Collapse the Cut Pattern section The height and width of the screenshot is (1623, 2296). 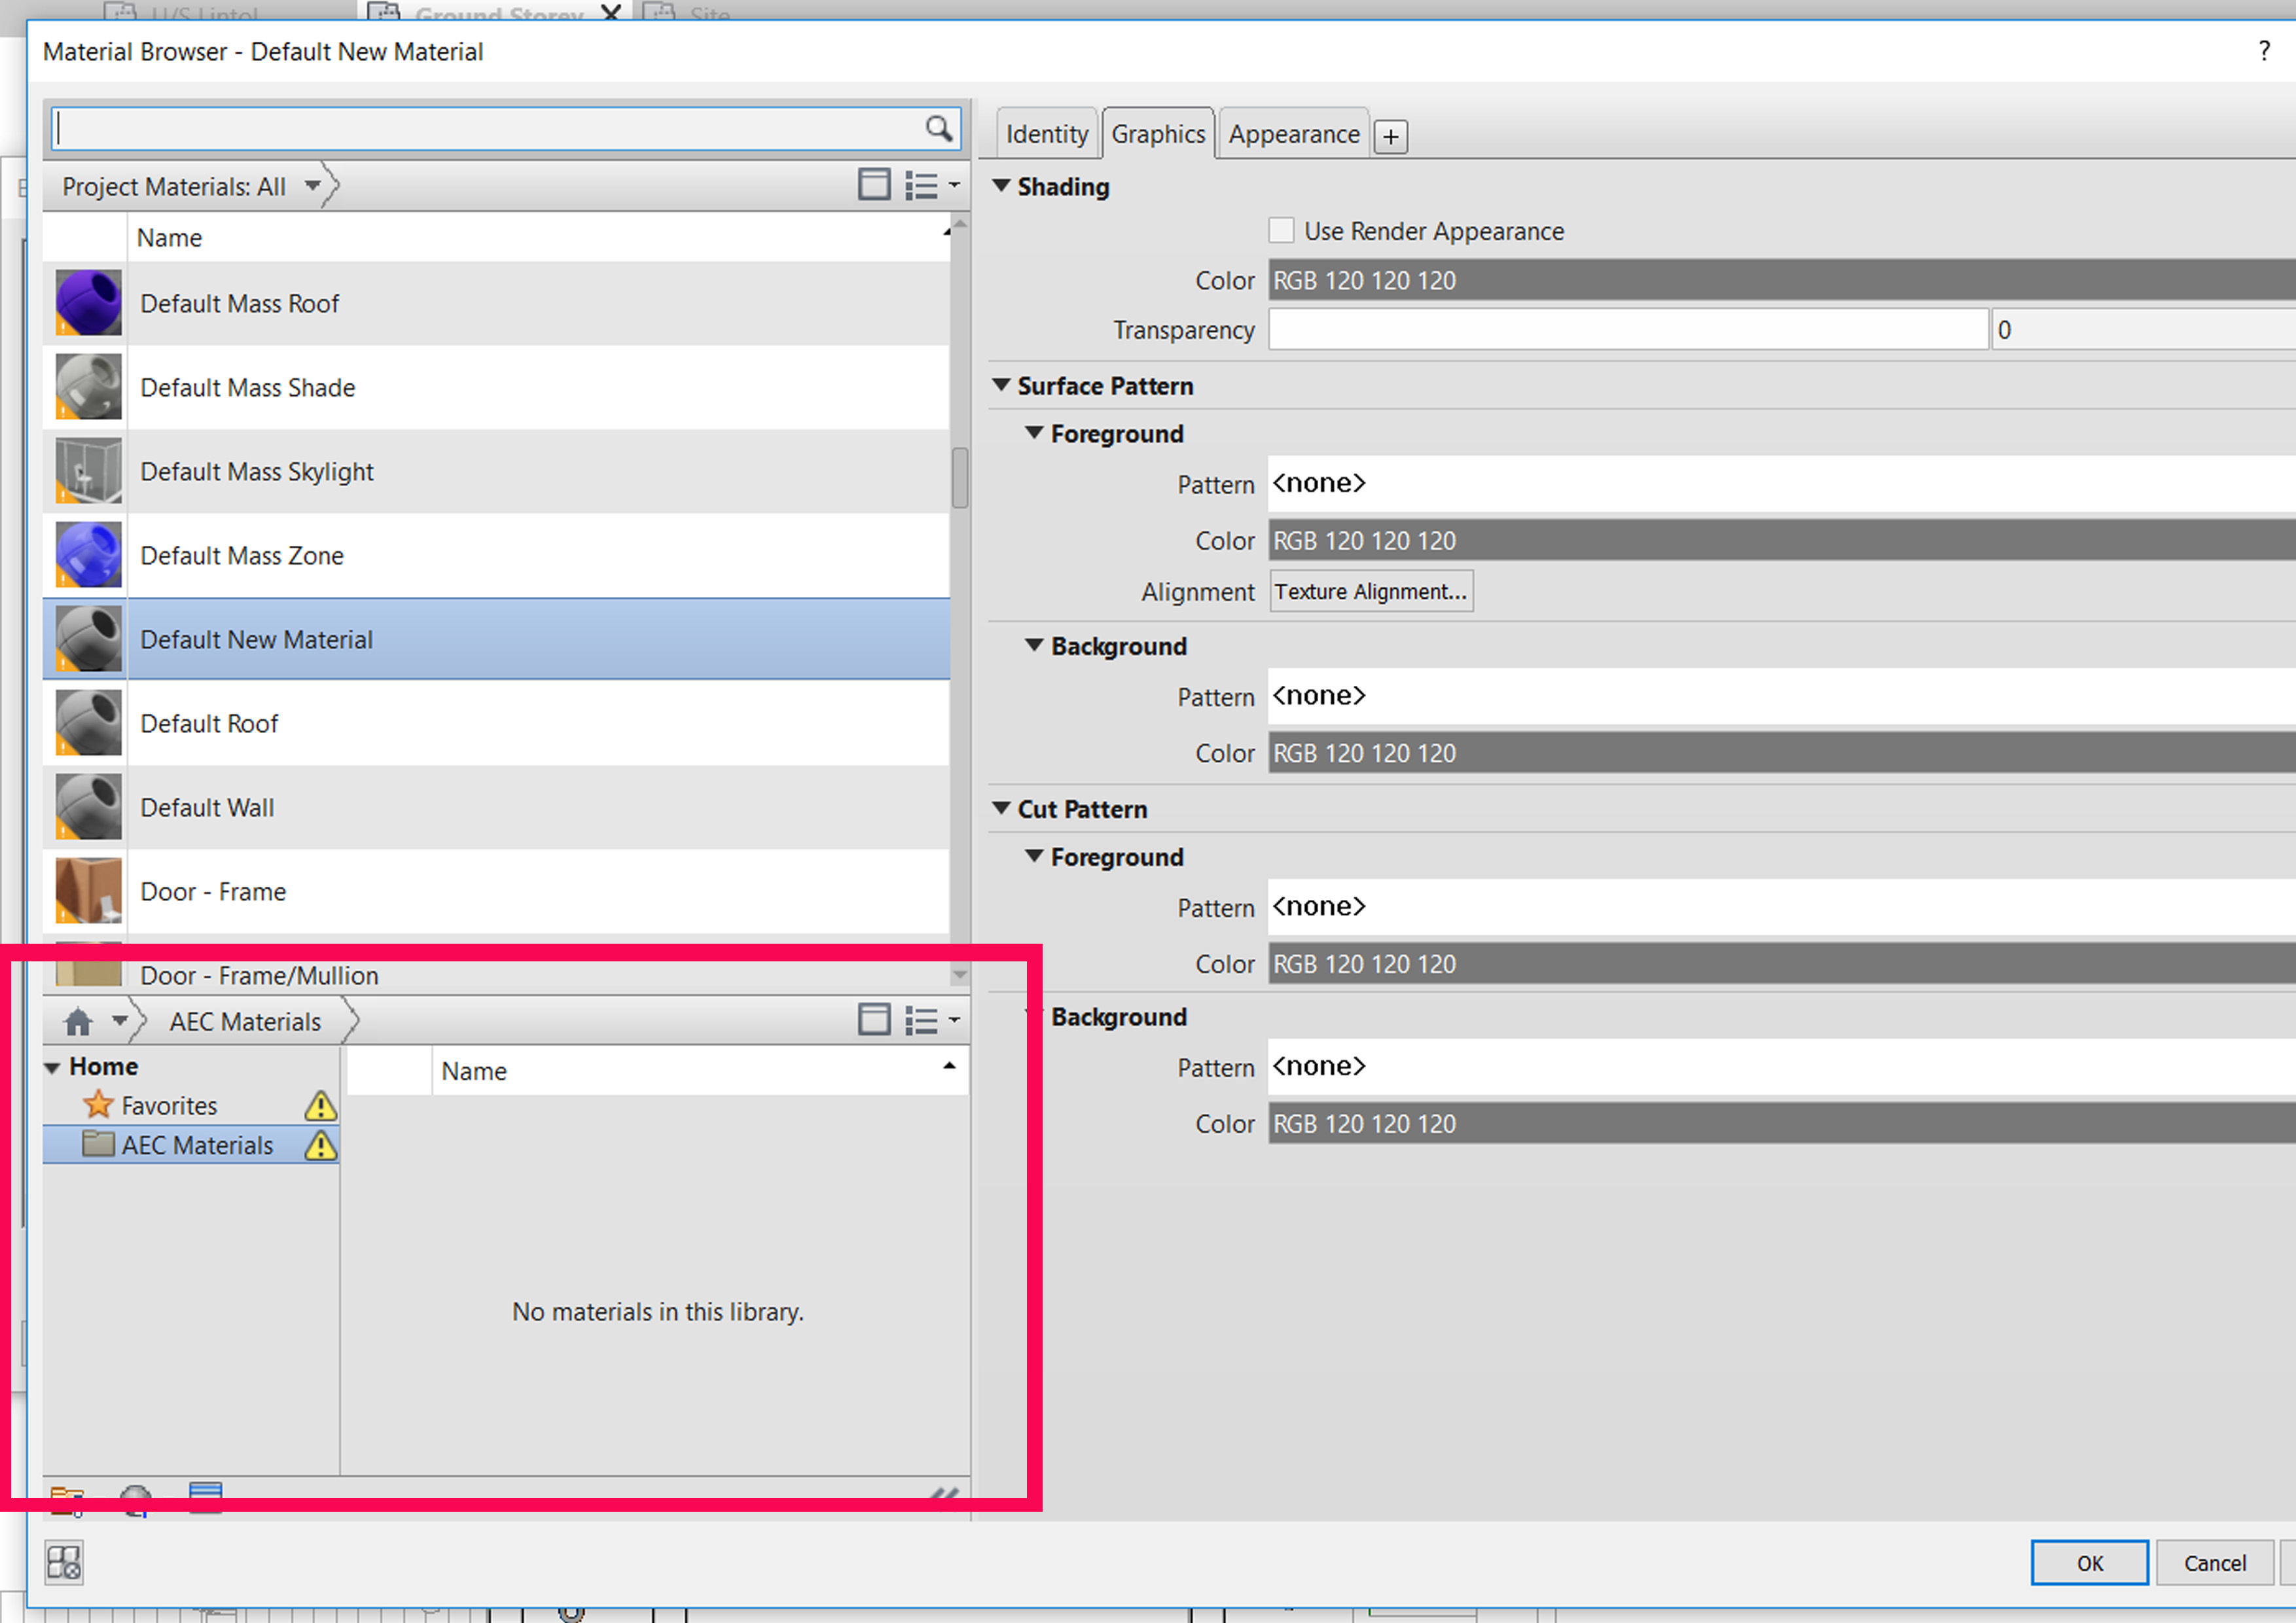1001,808
